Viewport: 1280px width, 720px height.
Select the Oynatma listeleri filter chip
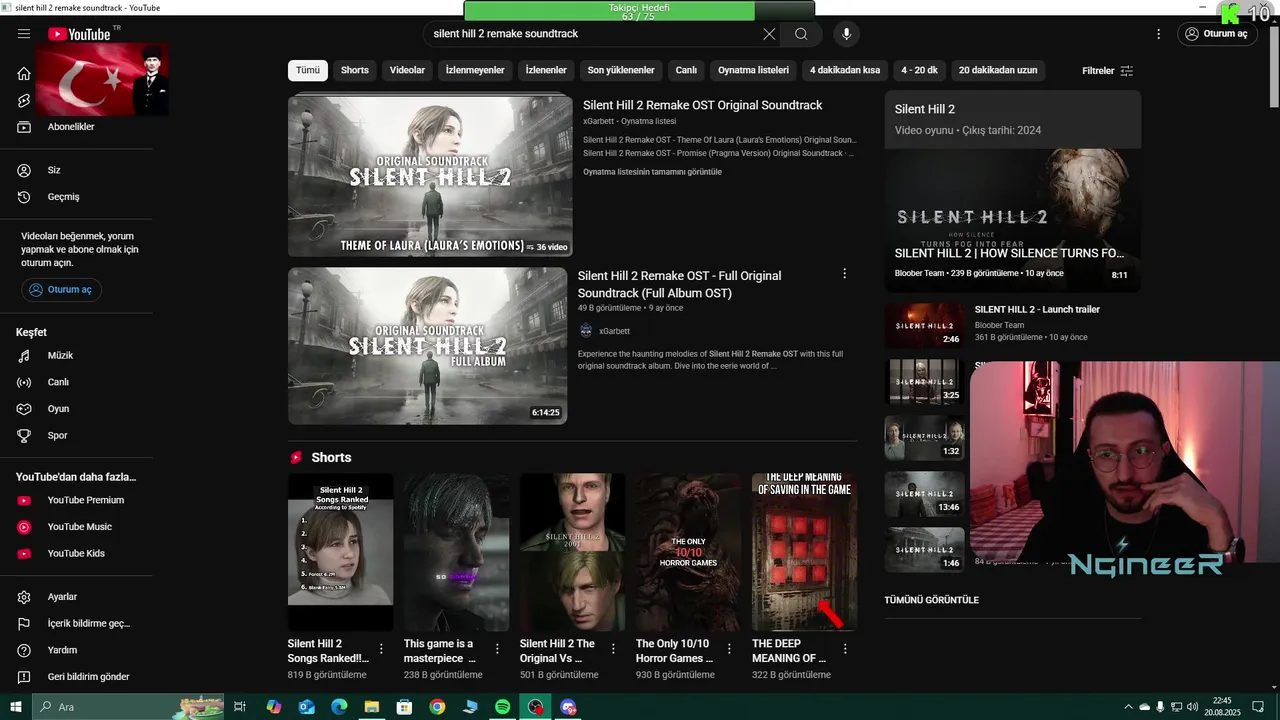[x=753, y=71]
